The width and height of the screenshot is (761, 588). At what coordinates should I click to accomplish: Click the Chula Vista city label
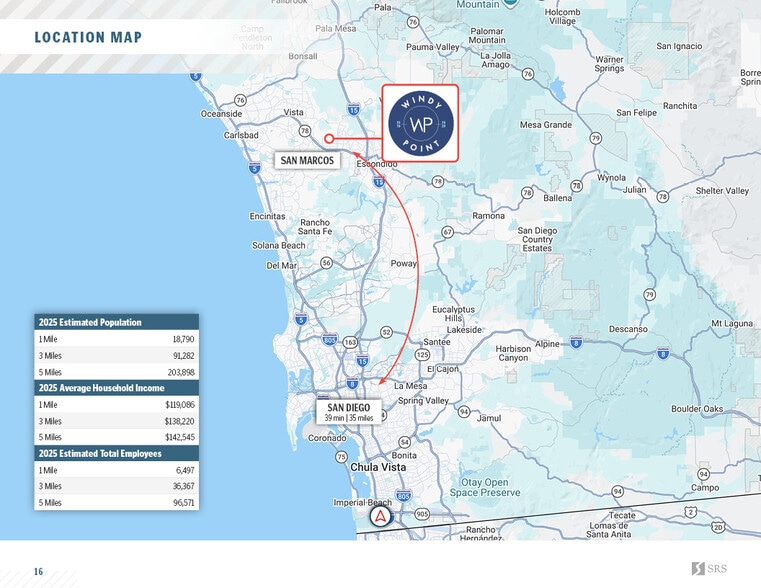point(378,467)
